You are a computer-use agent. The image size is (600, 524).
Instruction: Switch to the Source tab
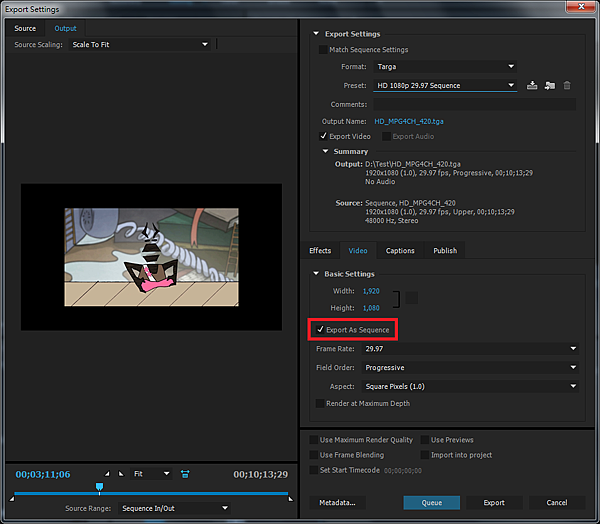pos(25,28)
